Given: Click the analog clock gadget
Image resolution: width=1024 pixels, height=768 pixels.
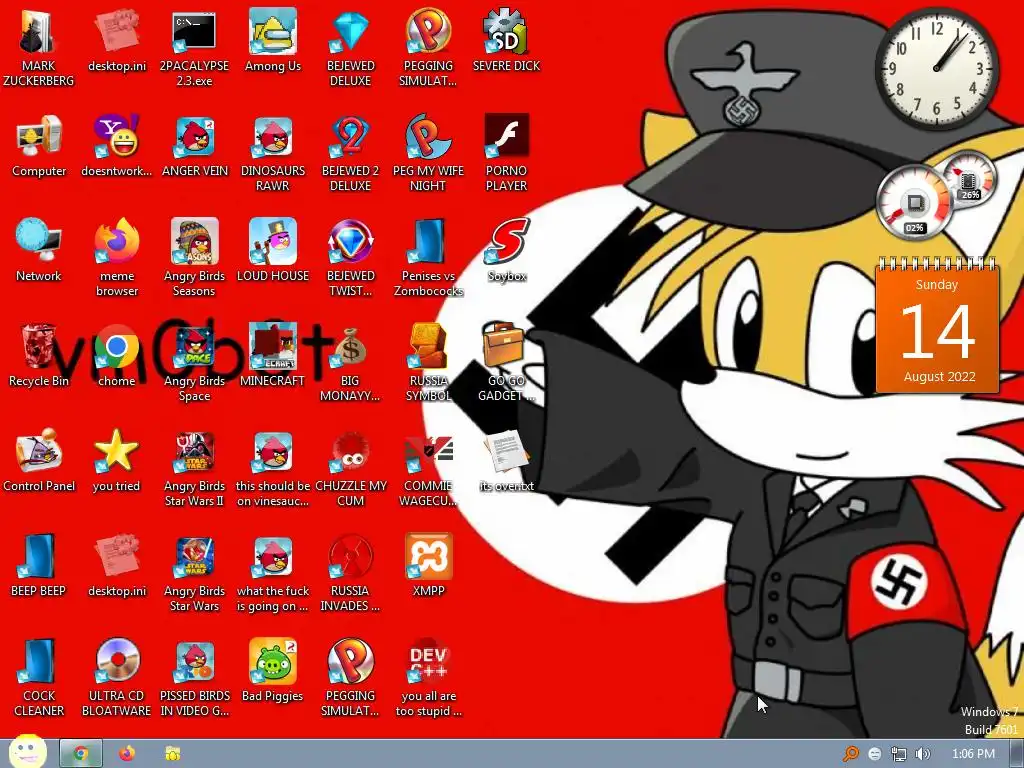Looking at the screenshot, I should [x=937, y=68].
